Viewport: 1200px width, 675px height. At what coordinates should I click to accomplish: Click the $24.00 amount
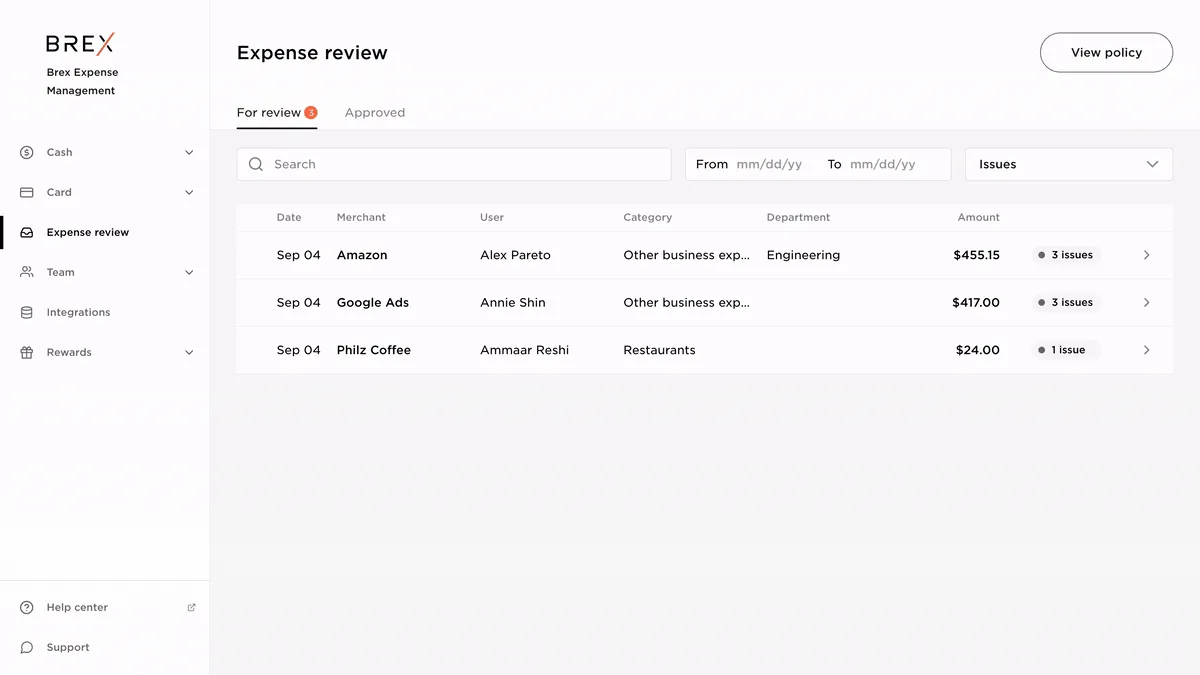click(x=978, y=350)
